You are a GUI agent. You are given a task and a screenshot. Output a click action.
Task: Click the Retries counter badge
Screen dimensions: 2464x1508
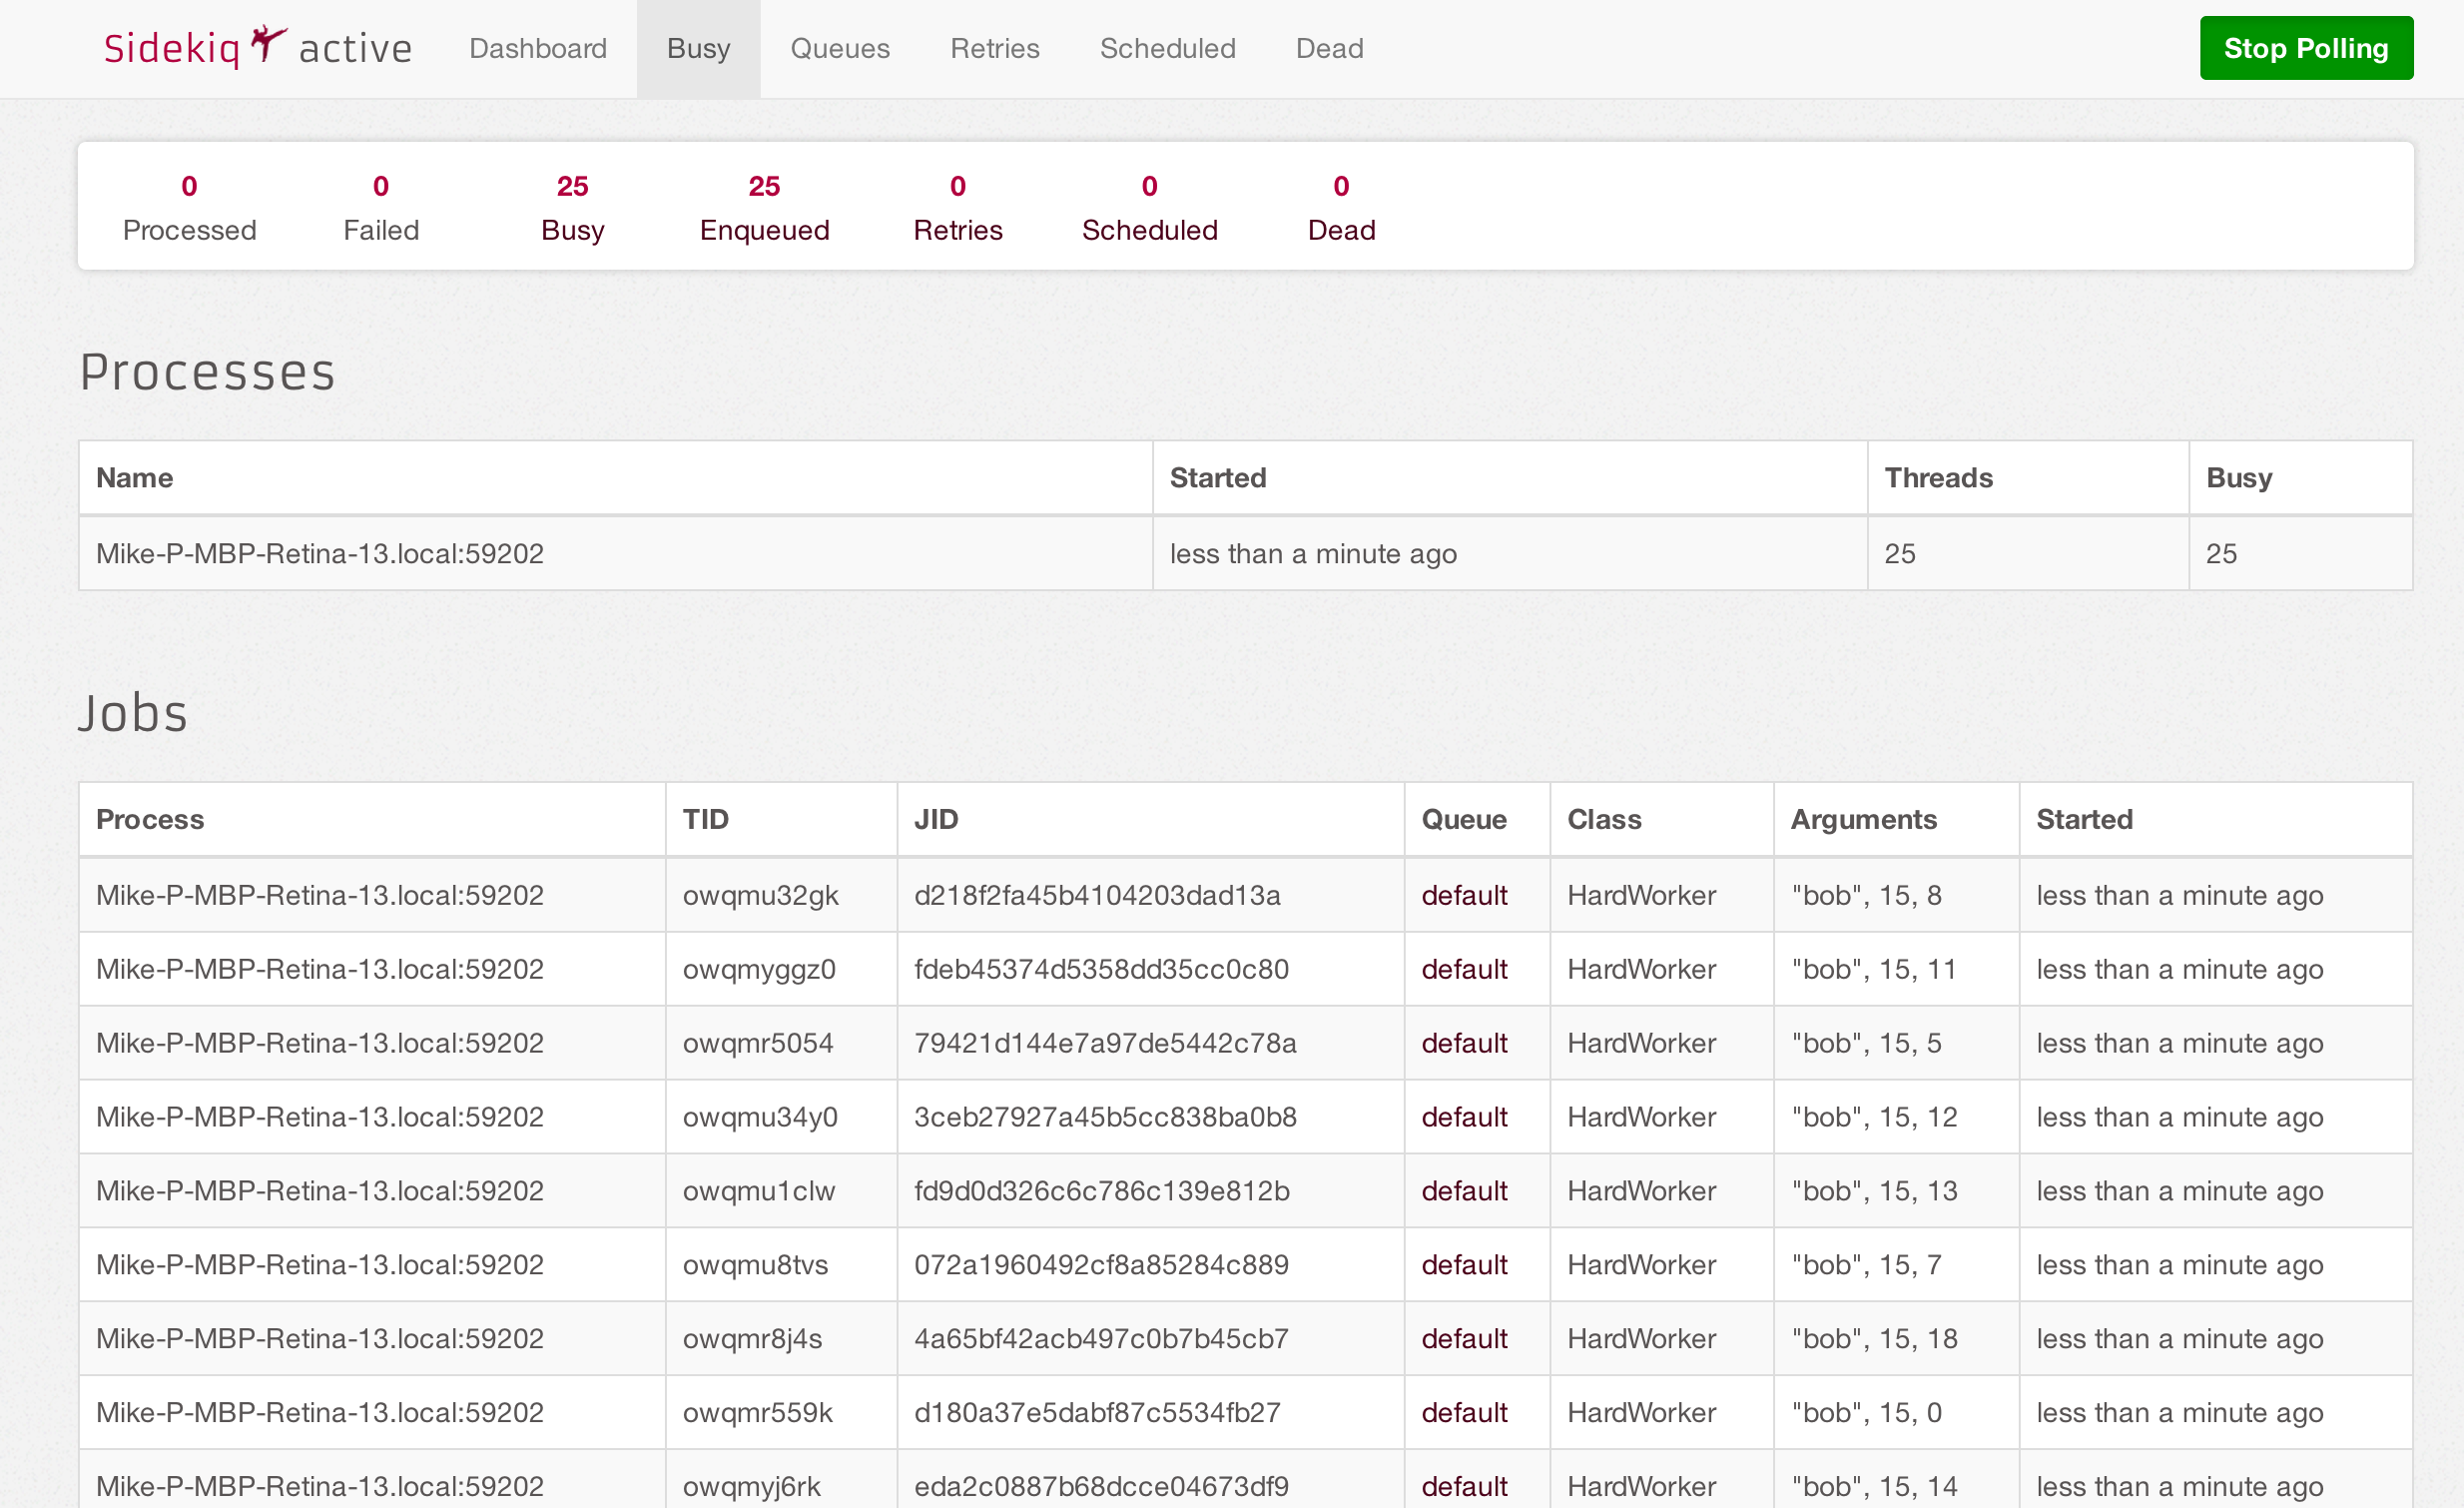pos(955,187)
